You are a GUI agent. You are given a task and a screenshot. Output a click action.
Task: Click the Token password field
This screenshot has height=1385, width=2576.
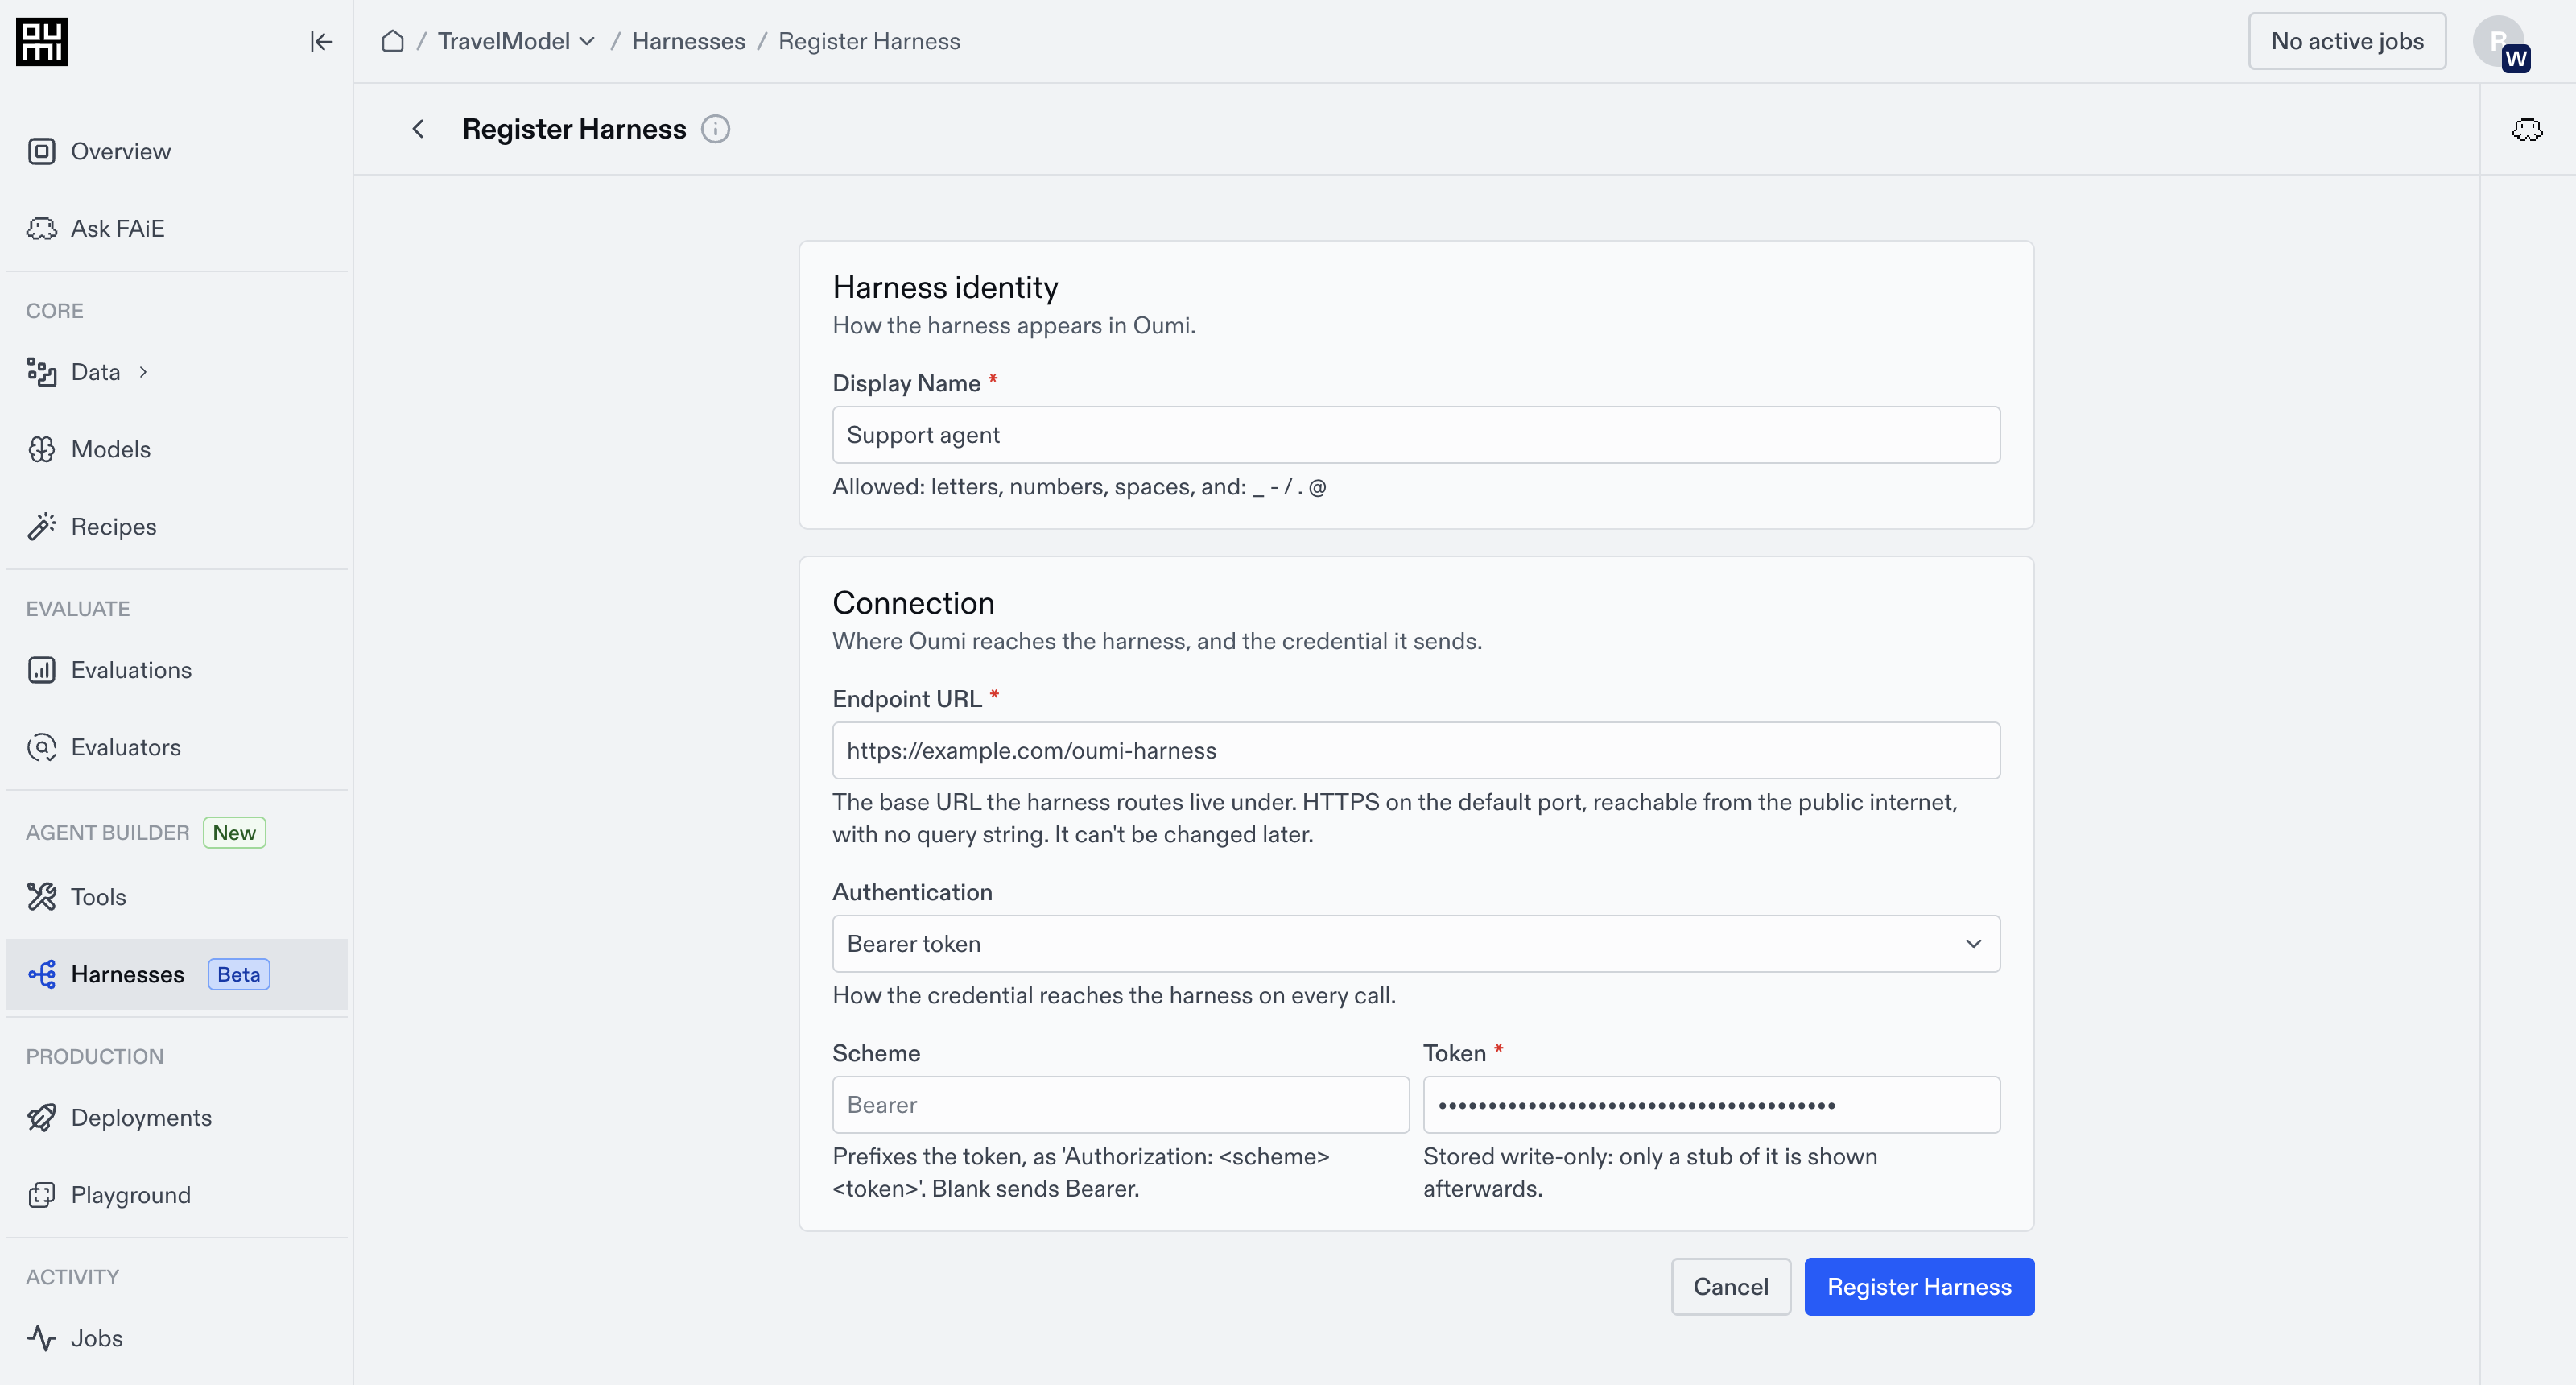1711,1105
